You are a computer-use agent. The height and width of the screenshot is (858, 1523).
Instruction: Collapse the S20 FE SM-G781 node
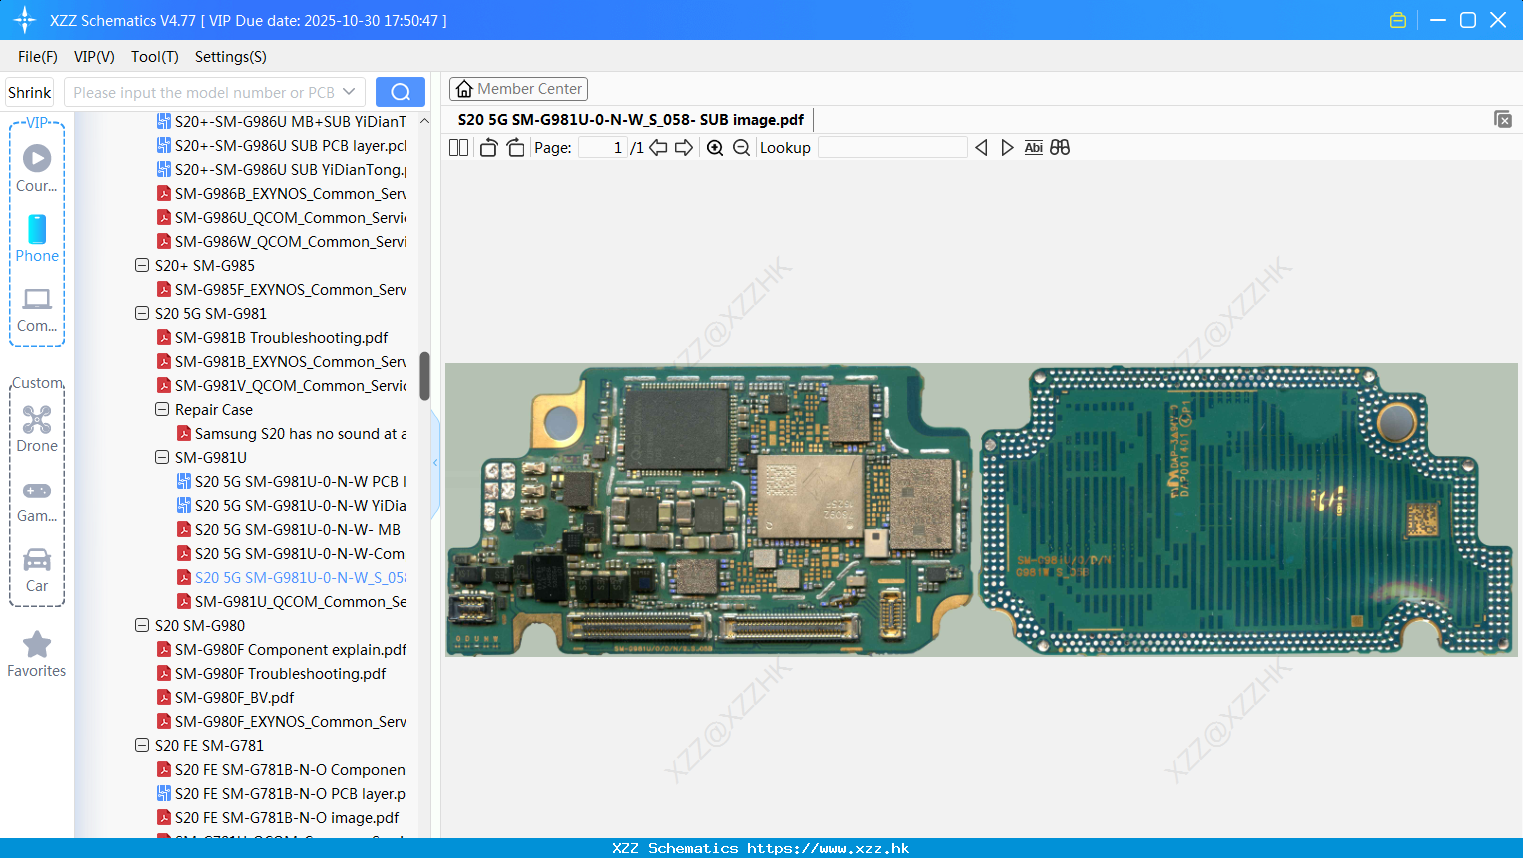pyautogui.click(x=142, y=746)
